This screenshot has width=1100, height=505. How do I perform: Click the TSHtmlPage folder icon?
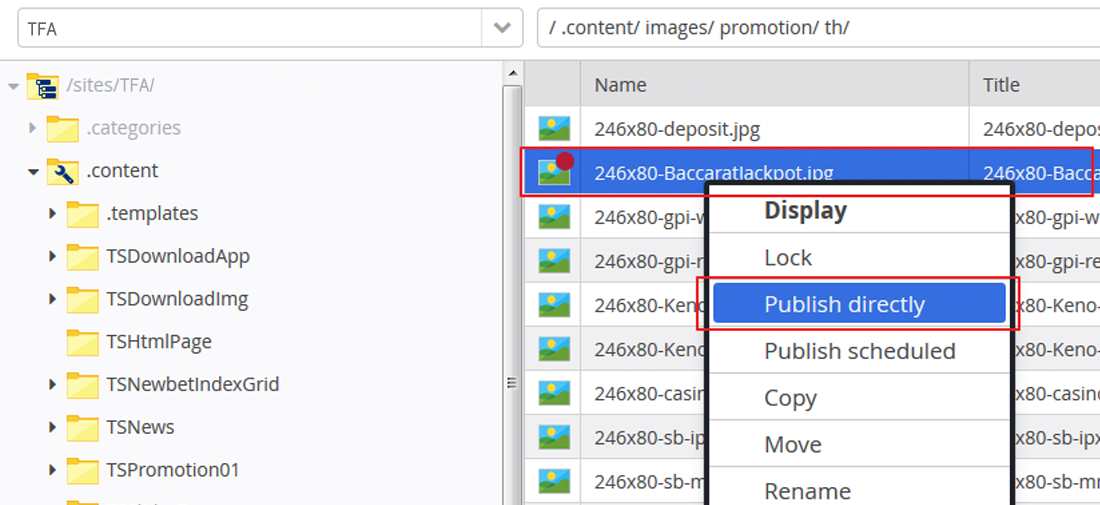83,342
